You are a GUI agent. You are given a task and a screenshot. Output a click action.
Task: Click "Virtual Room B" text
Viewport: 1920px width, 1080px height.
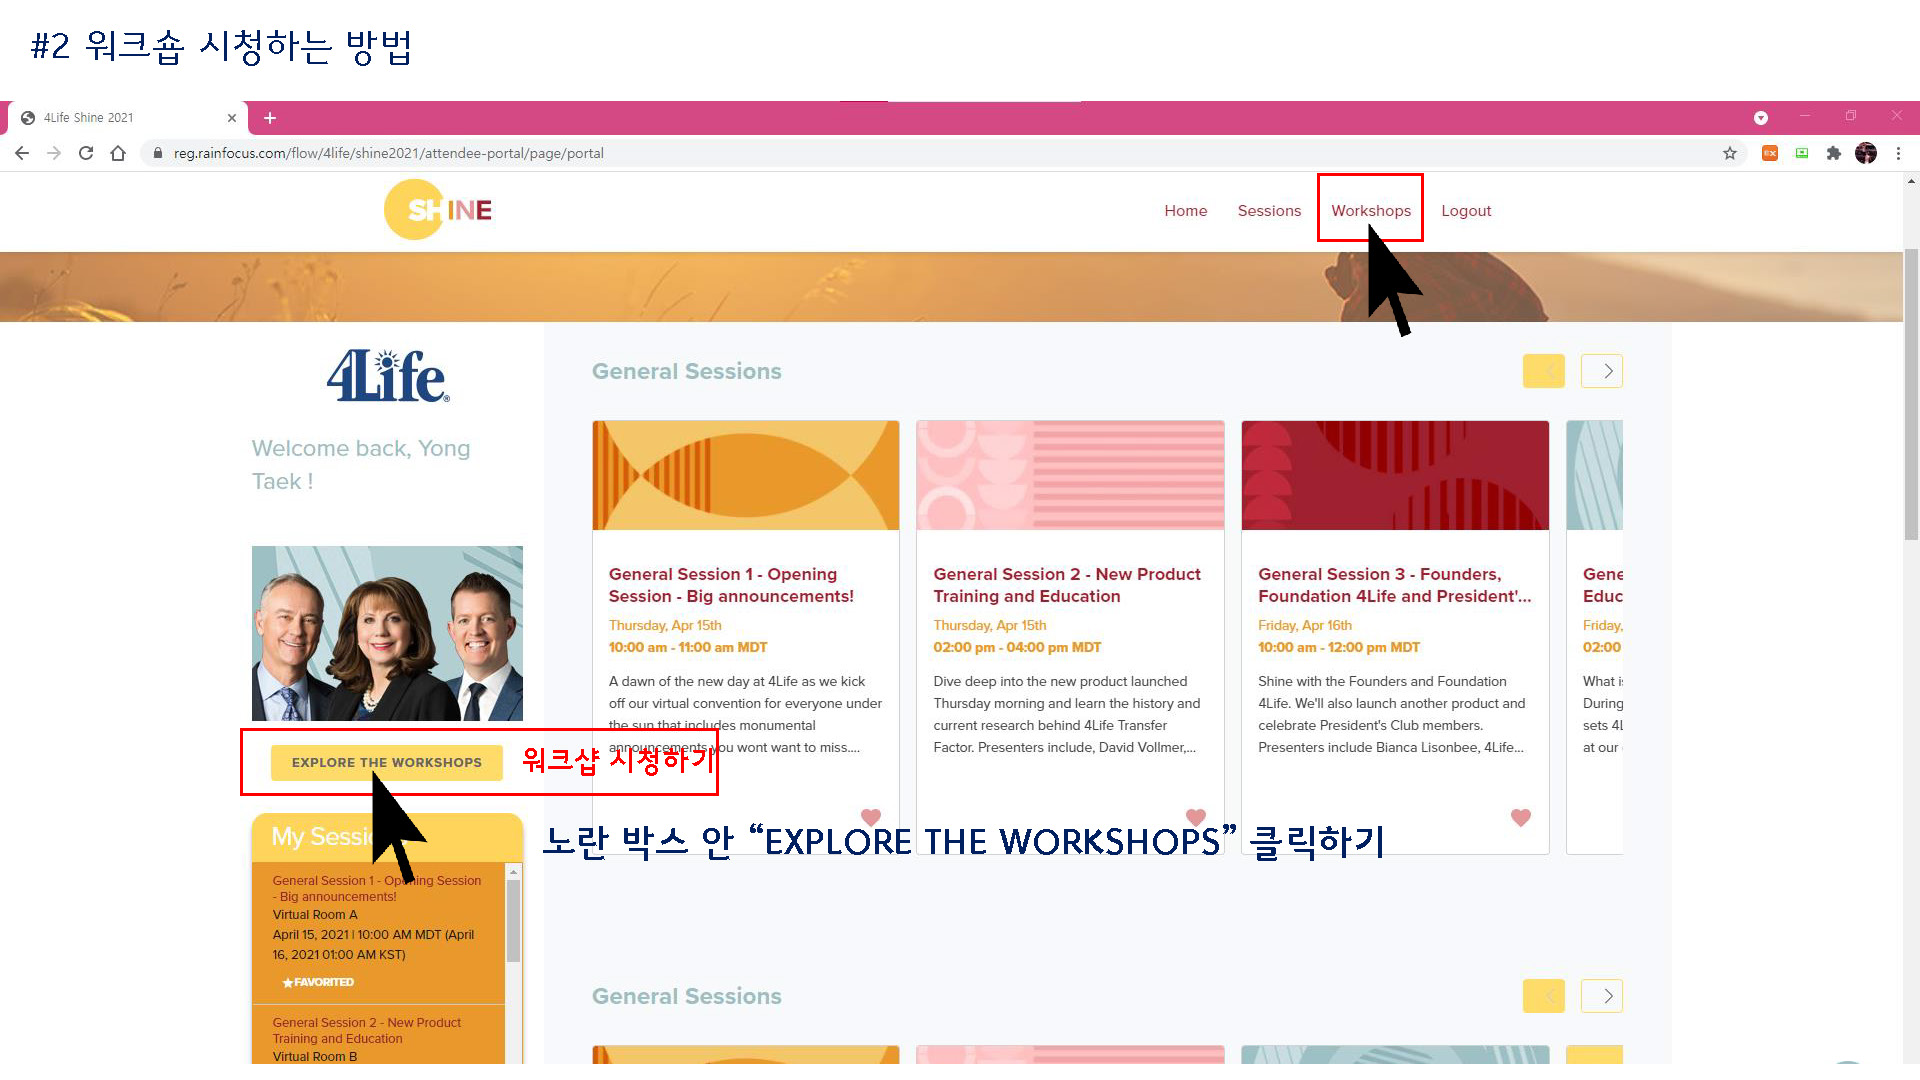tap(315, 1056)
